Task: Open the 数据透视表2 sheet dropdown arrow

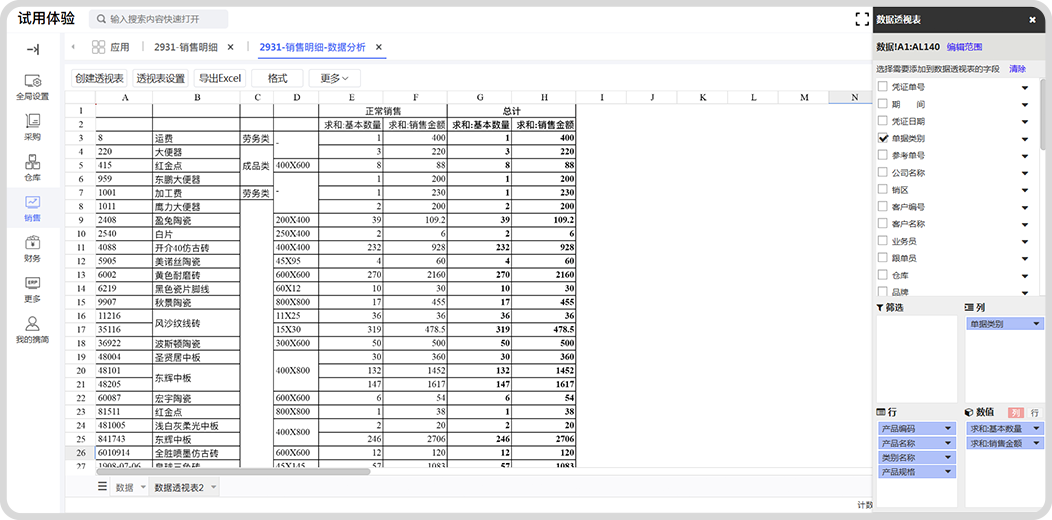Action: (213, 488)
